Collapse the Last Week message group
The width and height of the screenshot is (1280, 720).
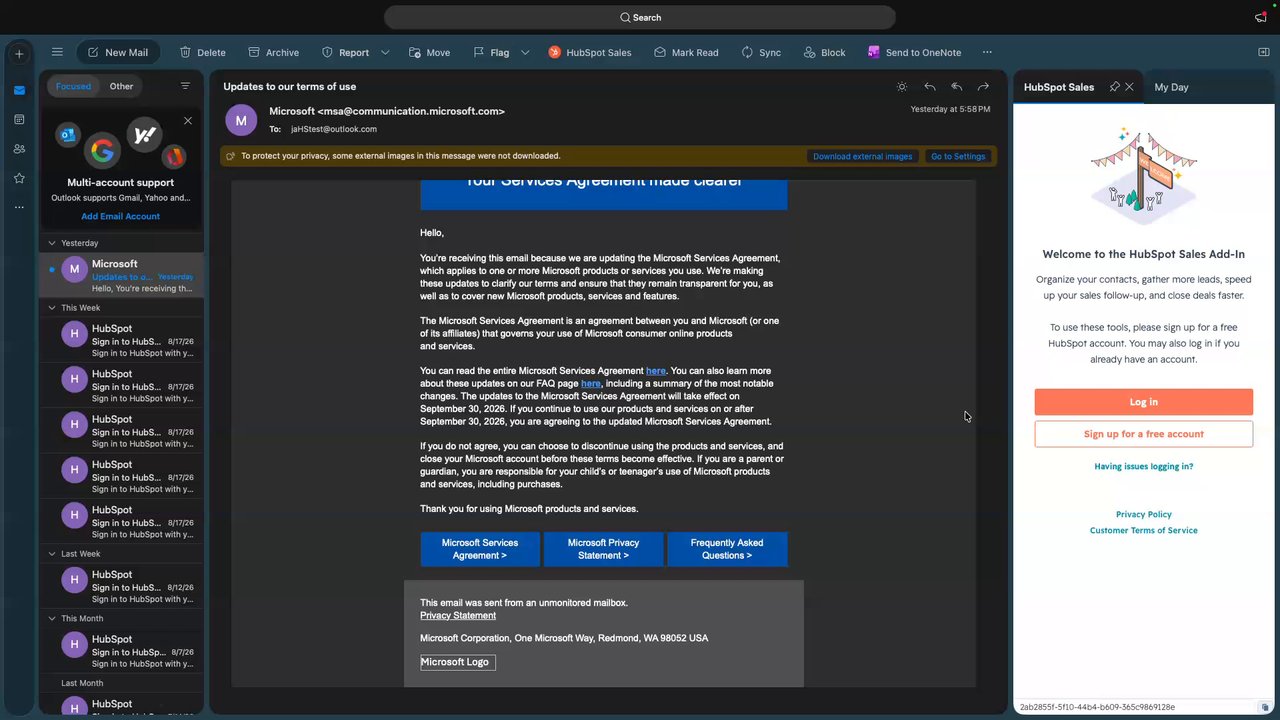coord(52,554)
